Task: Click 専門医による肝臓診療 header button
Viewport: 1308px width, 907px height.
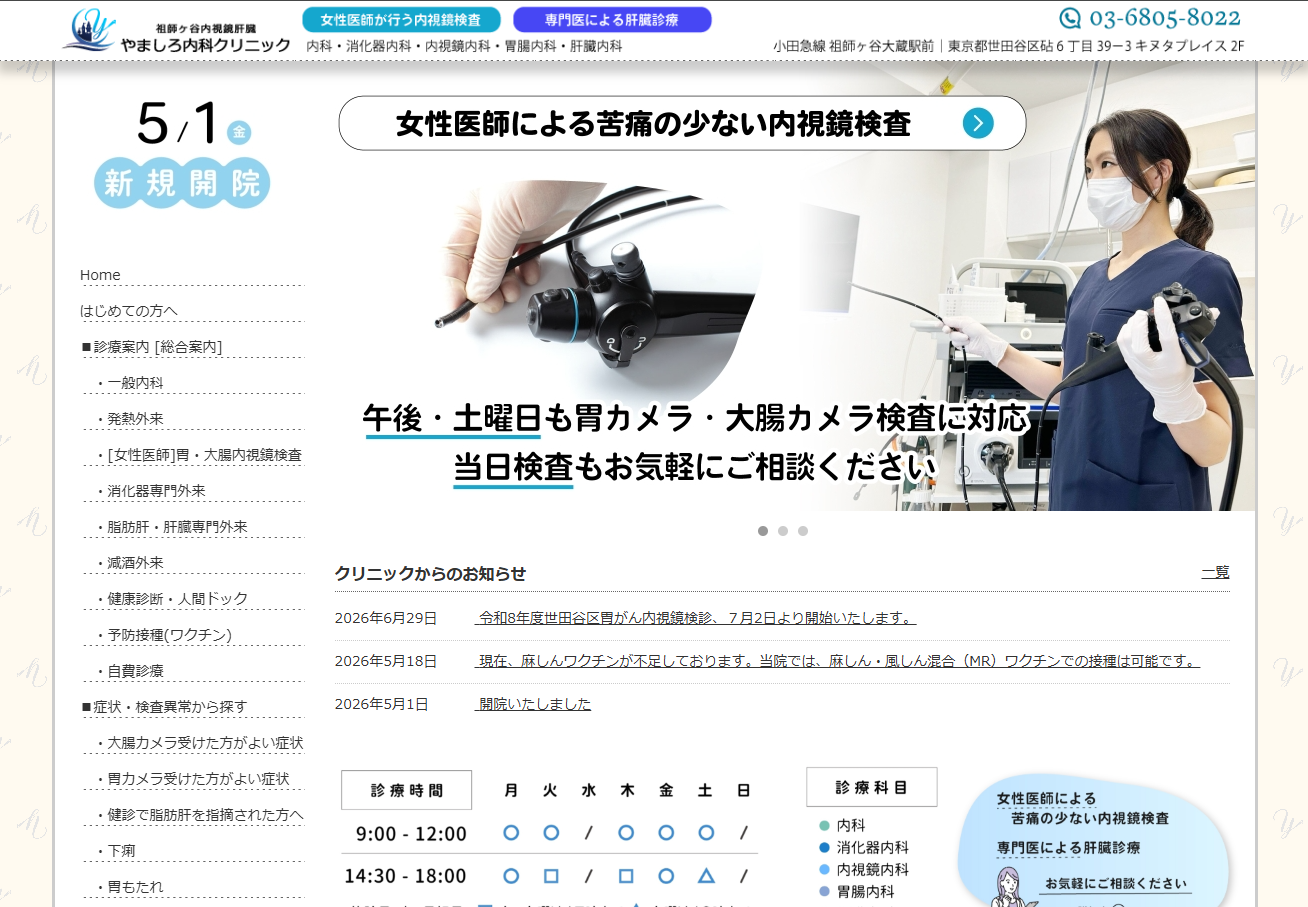Action: (x=612, y=20)
